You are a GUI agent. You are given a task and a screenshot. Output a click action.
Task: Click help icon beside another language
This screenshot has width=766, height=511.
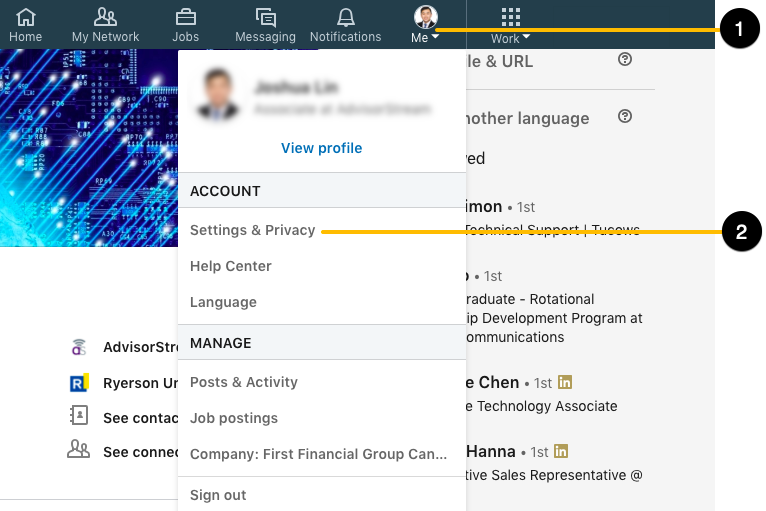pyautogui.click(x=625, y=116)
